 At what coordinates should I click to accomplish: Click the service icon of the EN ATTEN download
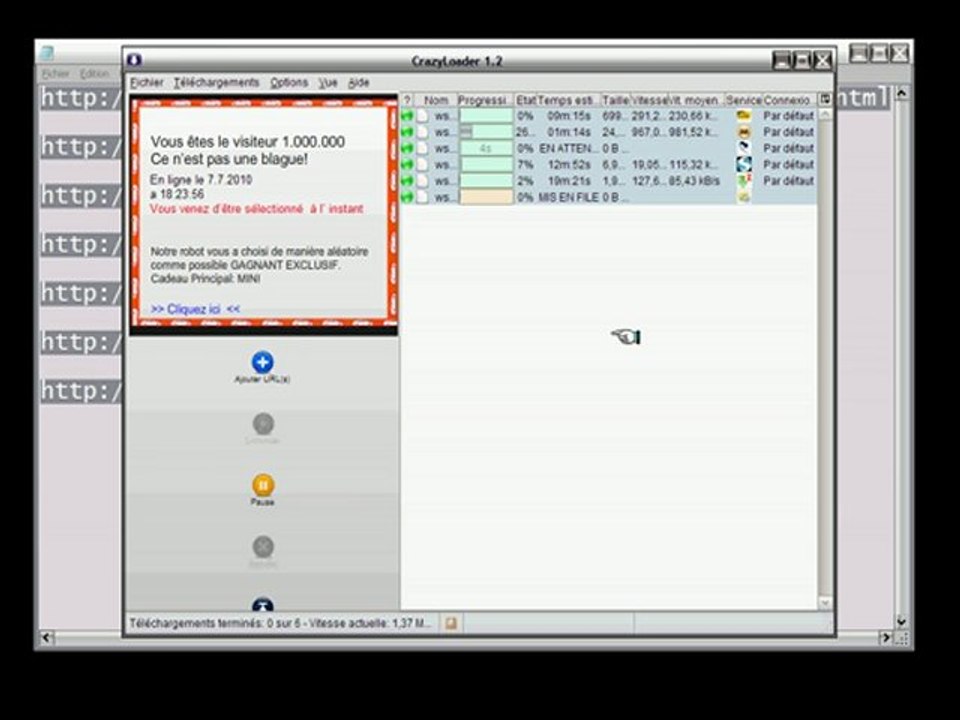(743, 148)
